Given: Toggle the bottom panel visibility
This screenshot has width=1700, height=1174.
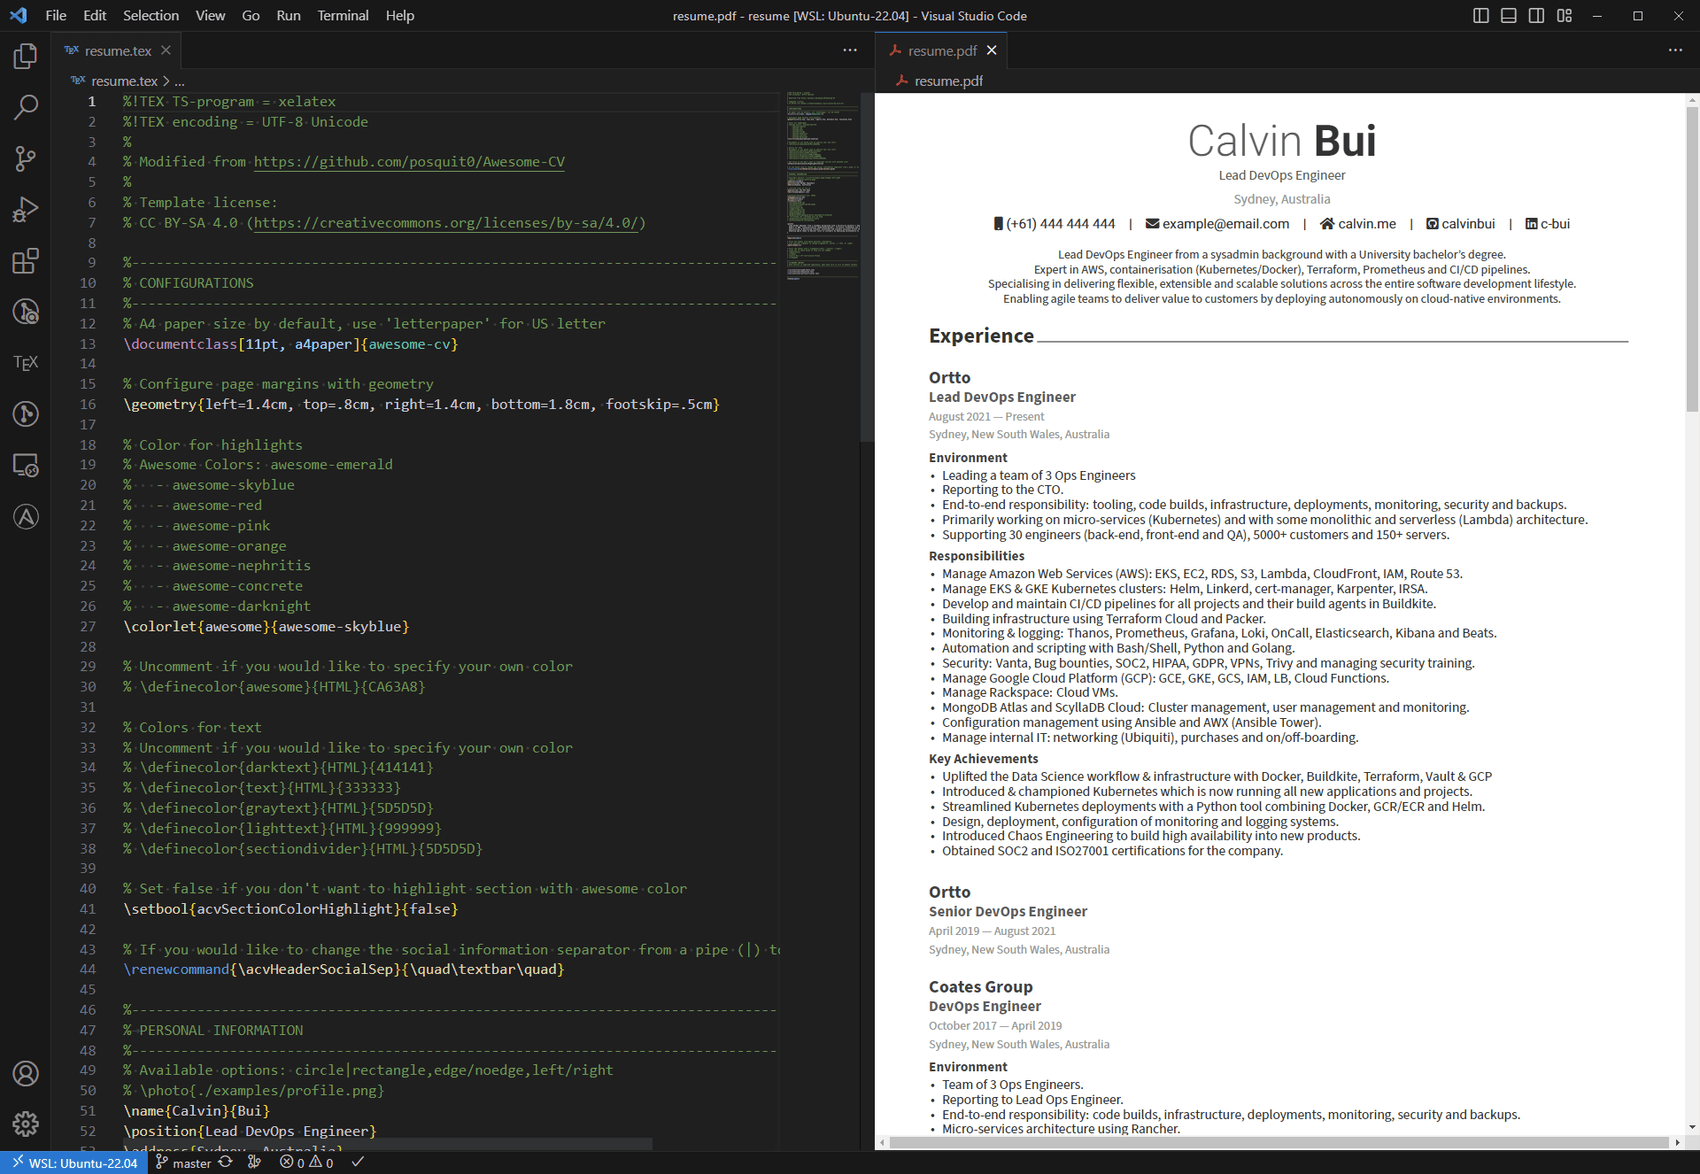Looking at the screenshot, I should 1508,15.
